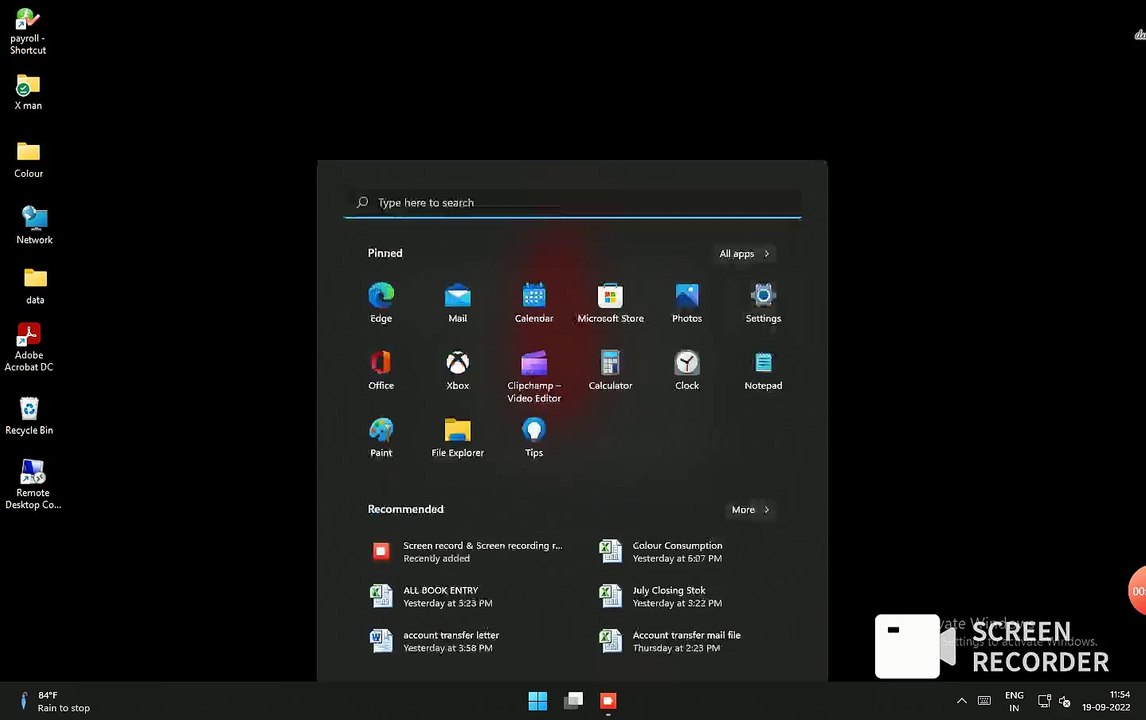
Task: Select the Colour folder on desktop
Action: click(28, 159)
